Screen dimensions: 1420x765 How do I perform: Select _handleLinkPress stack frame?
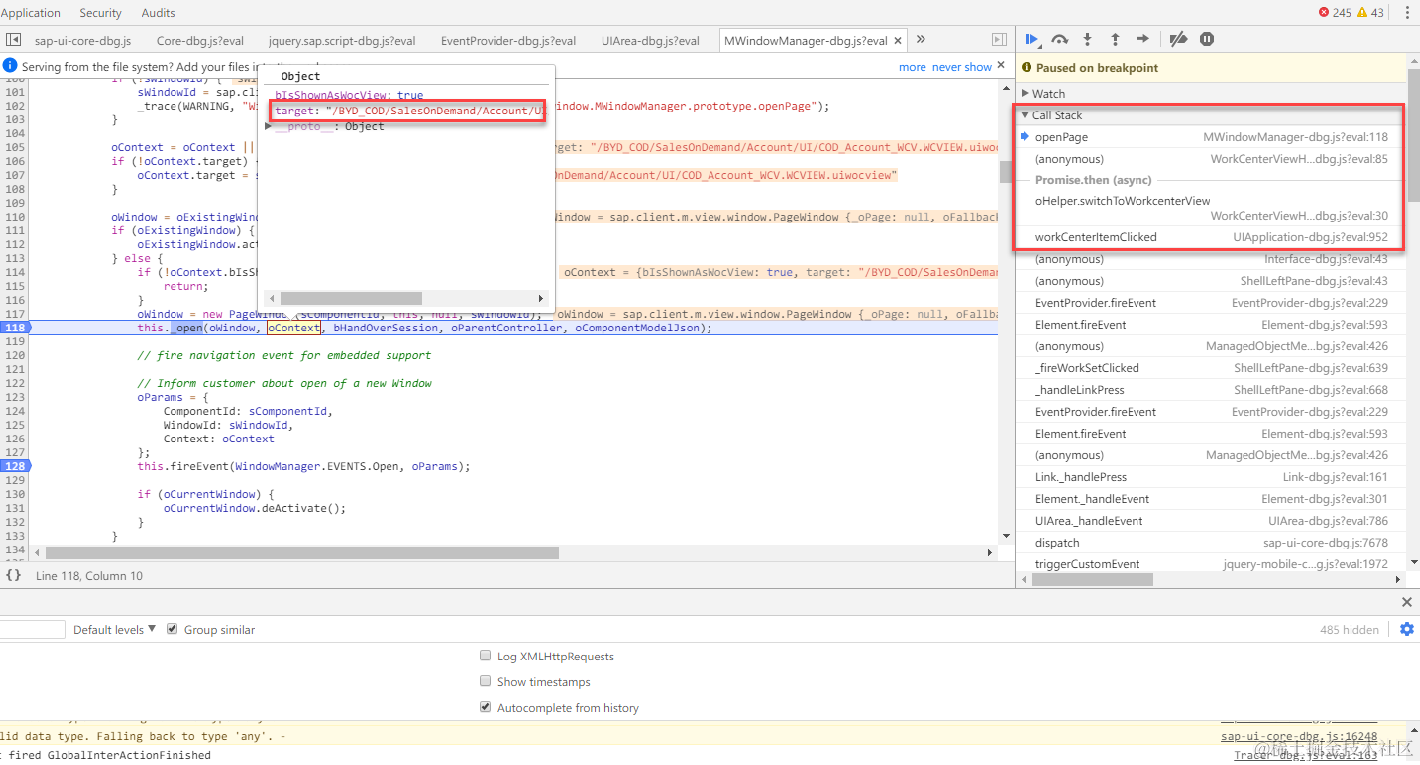tap(1212, 390)
